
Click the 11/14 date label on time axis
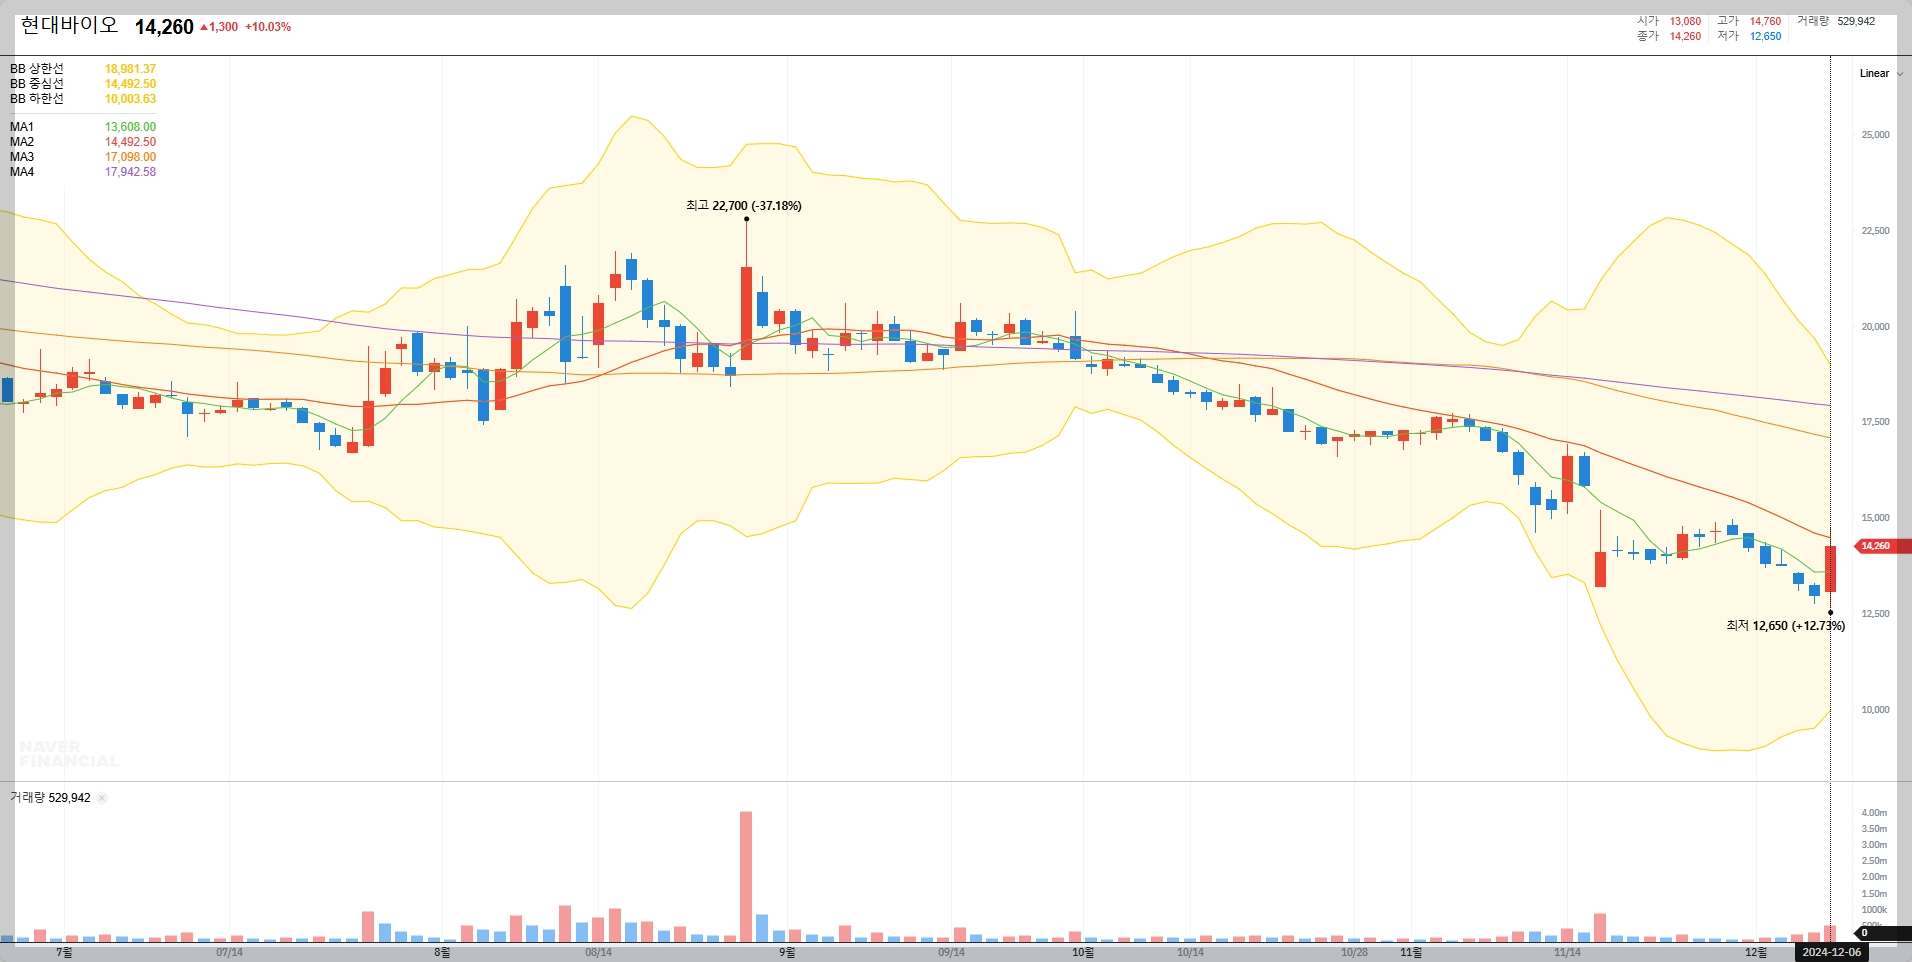click(x=1567, y=952)
